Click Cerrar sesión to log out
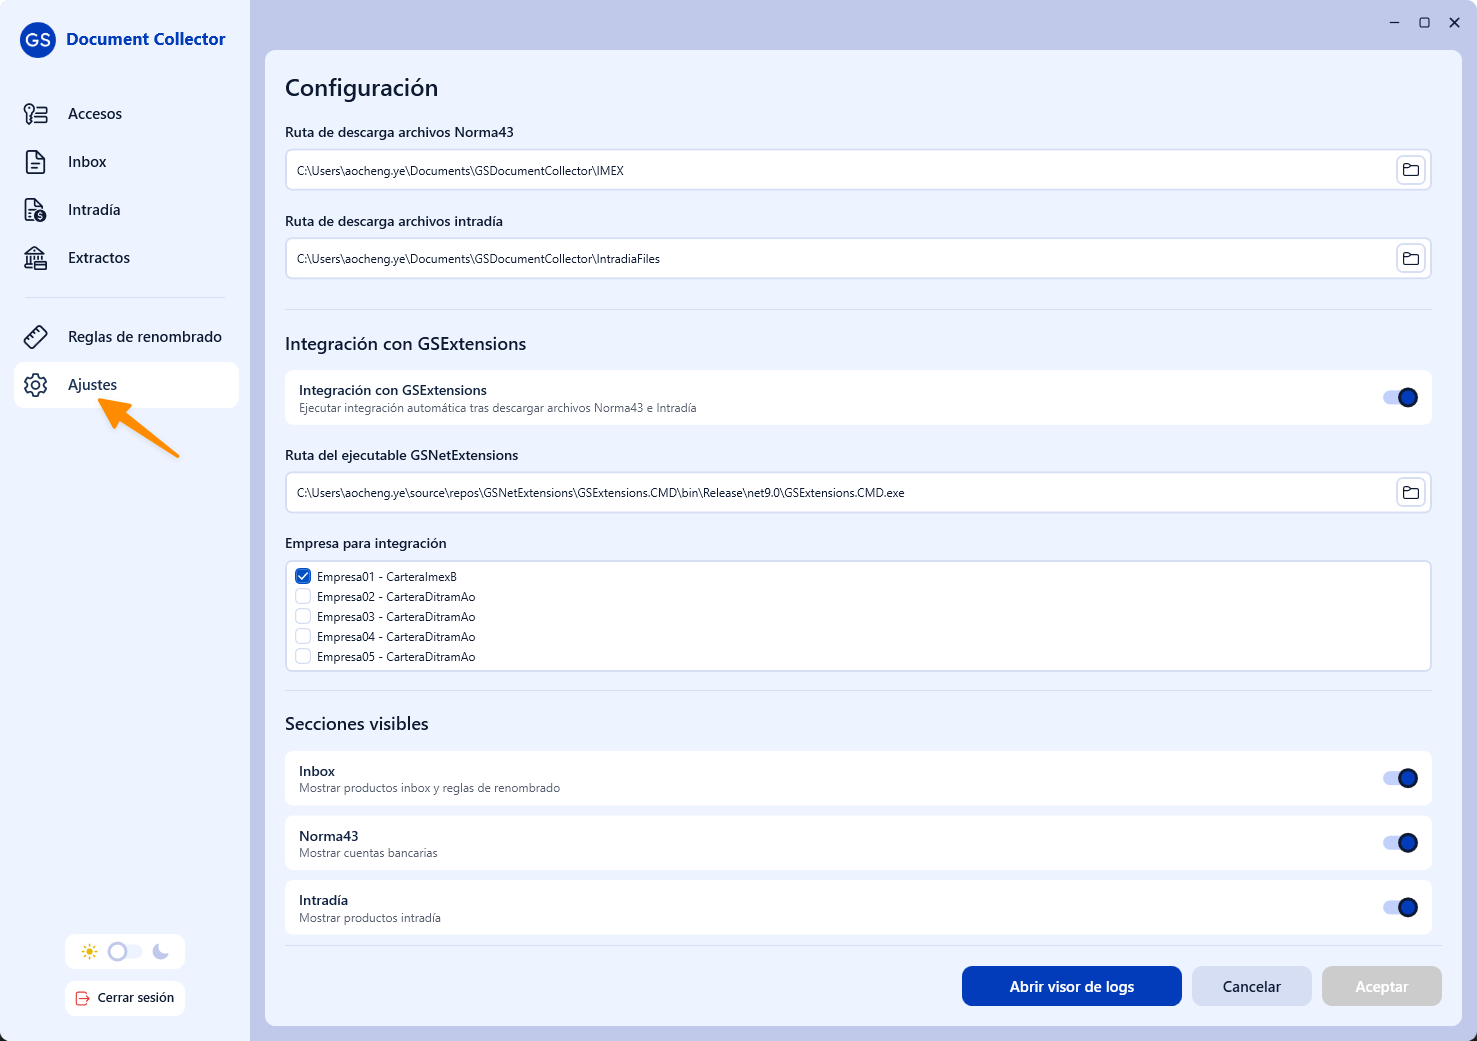 [x=125, y=998]
